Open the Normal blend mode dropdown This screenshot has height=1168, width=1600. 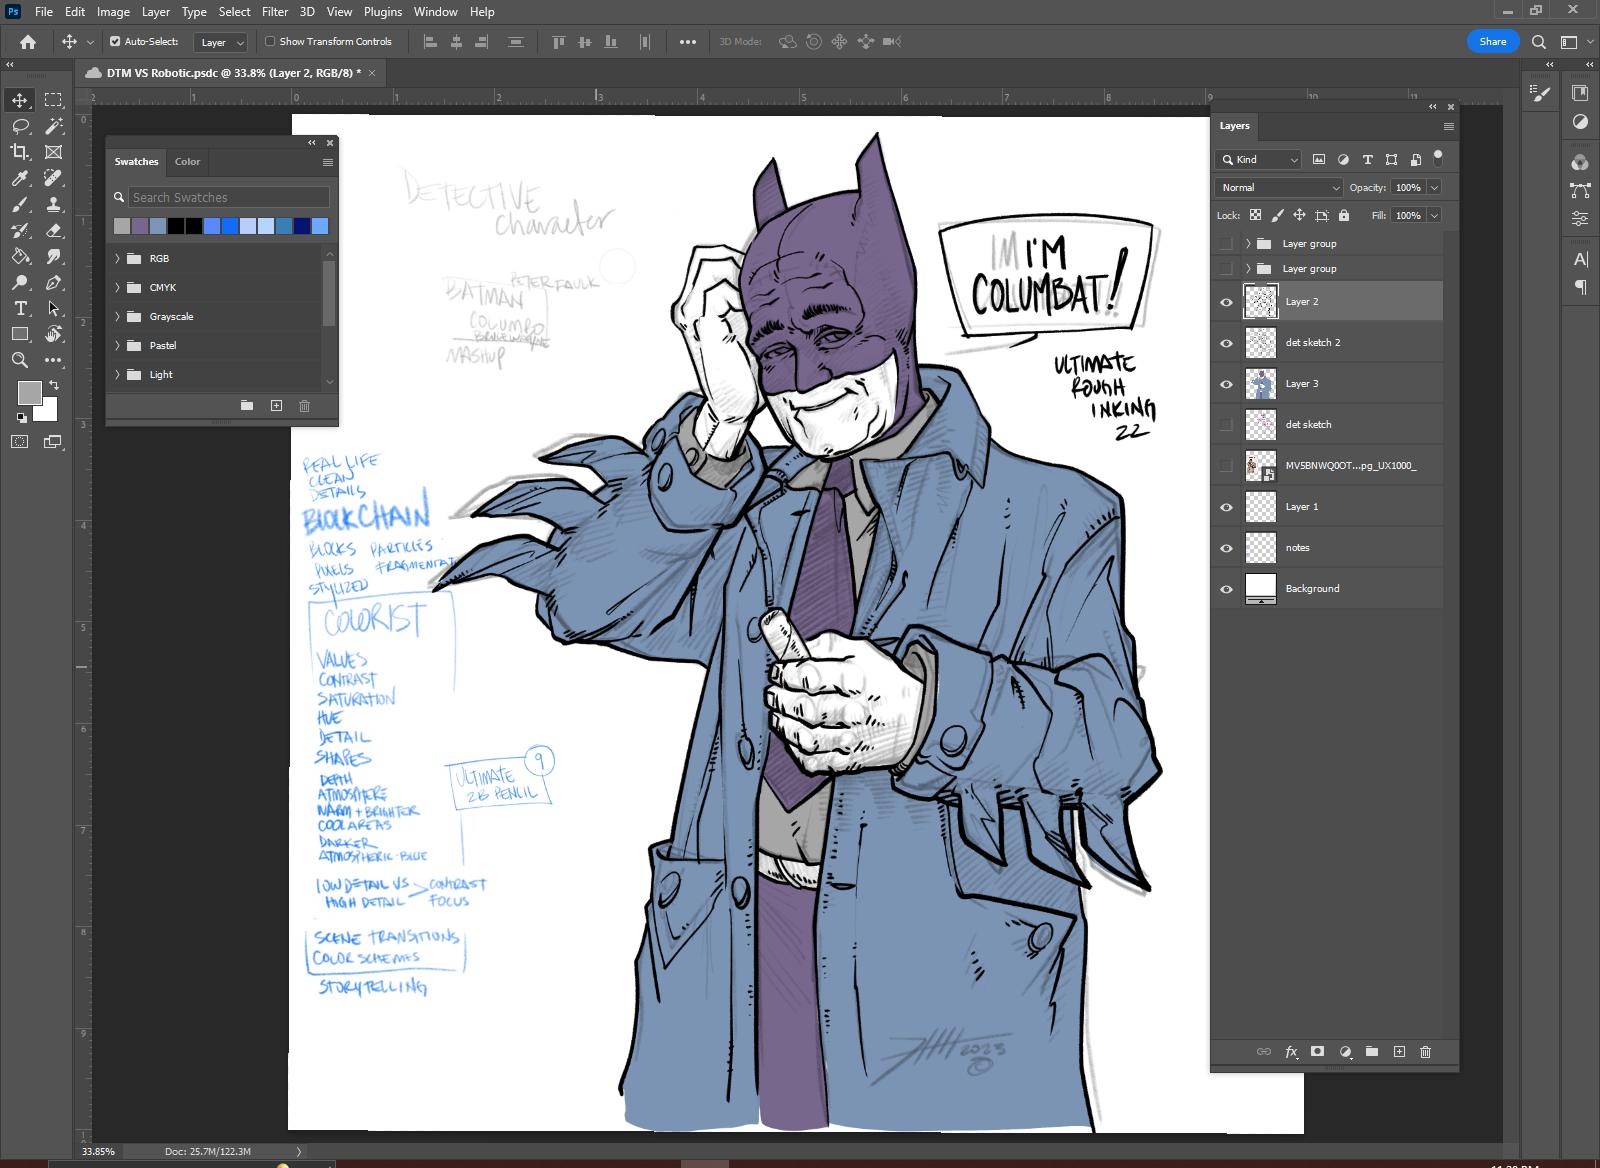[1279, 187]
